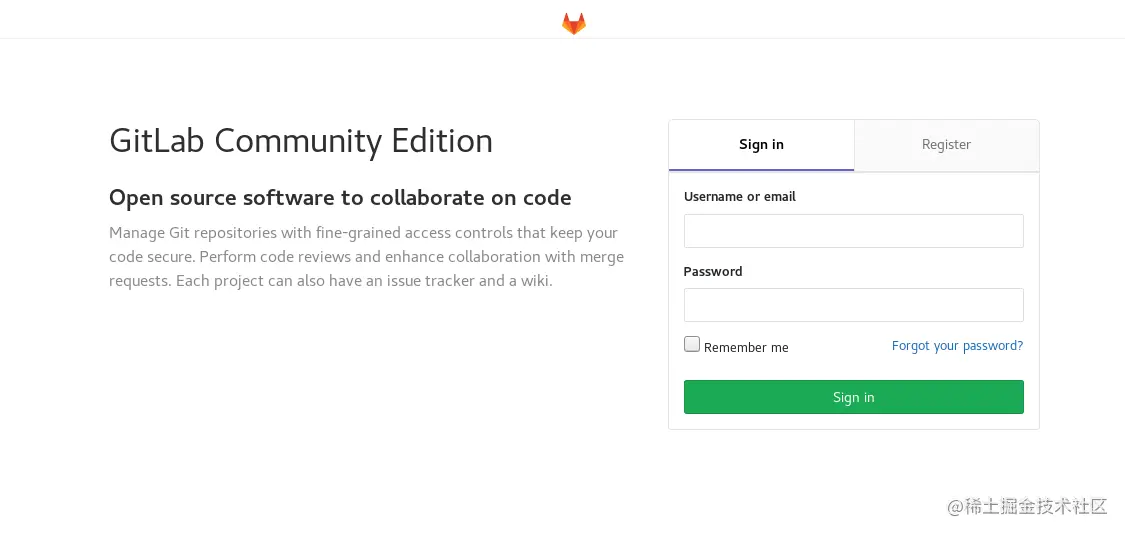Image resolution: width=1125 pixels, height=534 pixels.
Task: Click the 'Username or email' label
Action: (x=740, y=197)
